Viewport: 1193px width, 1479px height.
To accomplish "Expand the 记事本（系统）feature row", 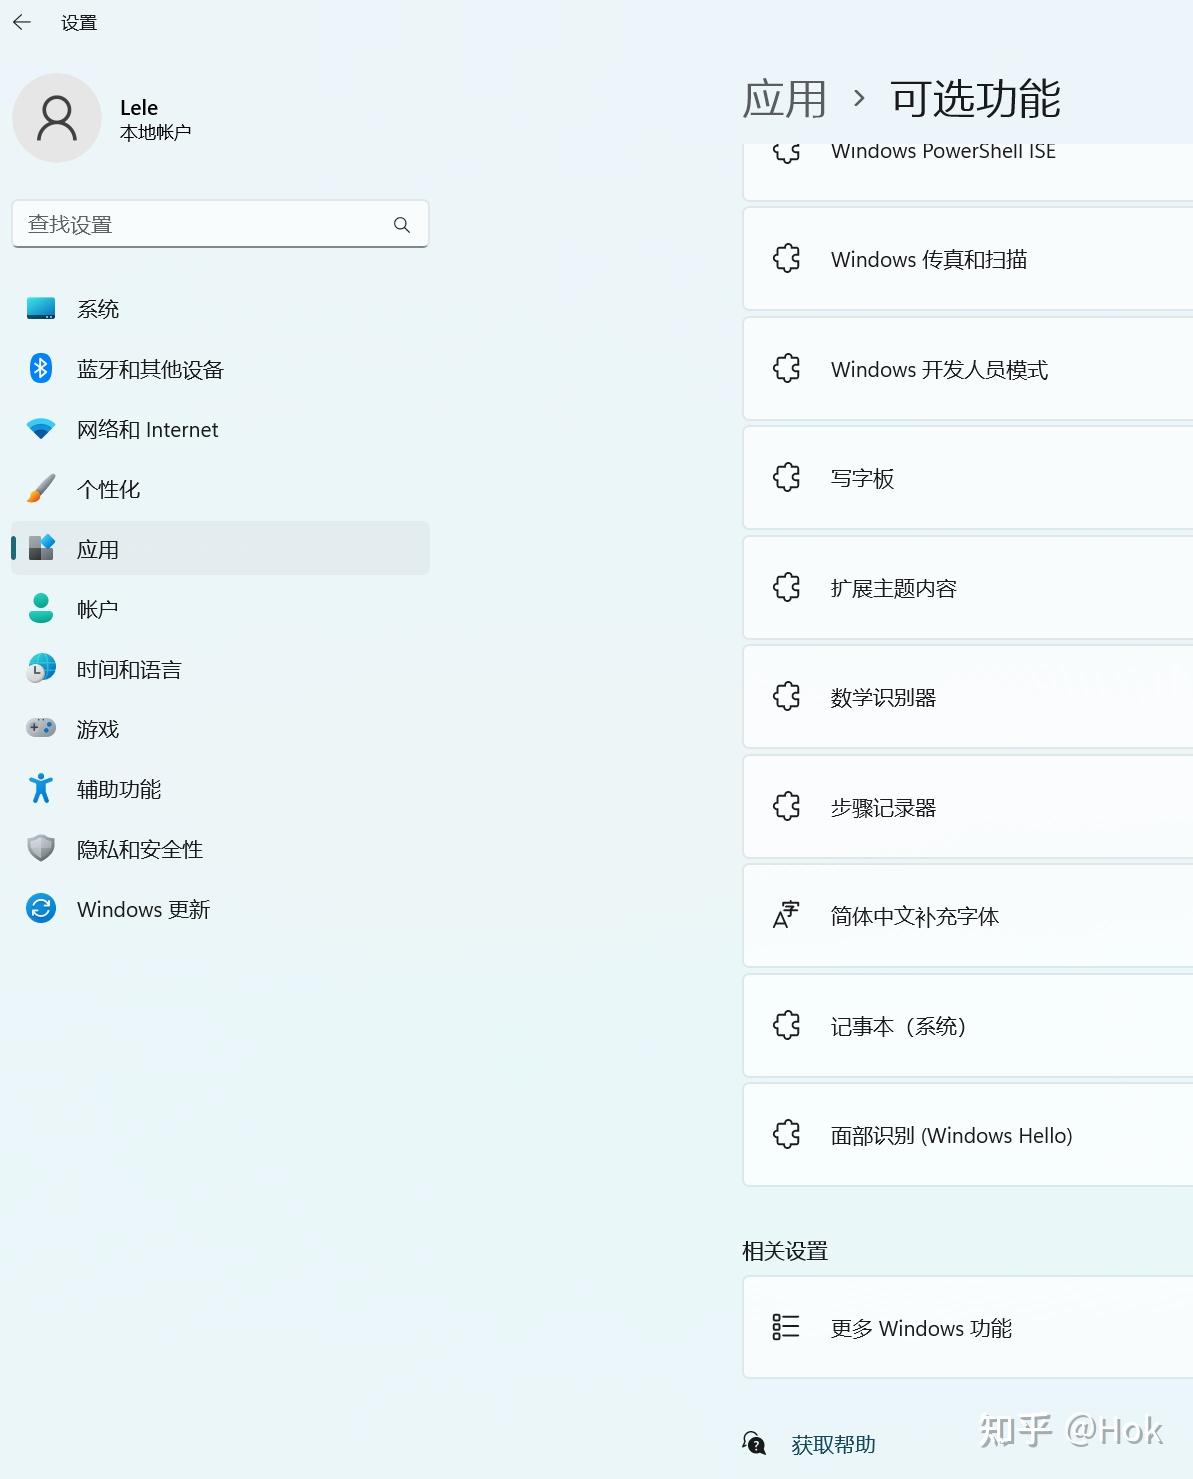I will (x=960, y=1025).
